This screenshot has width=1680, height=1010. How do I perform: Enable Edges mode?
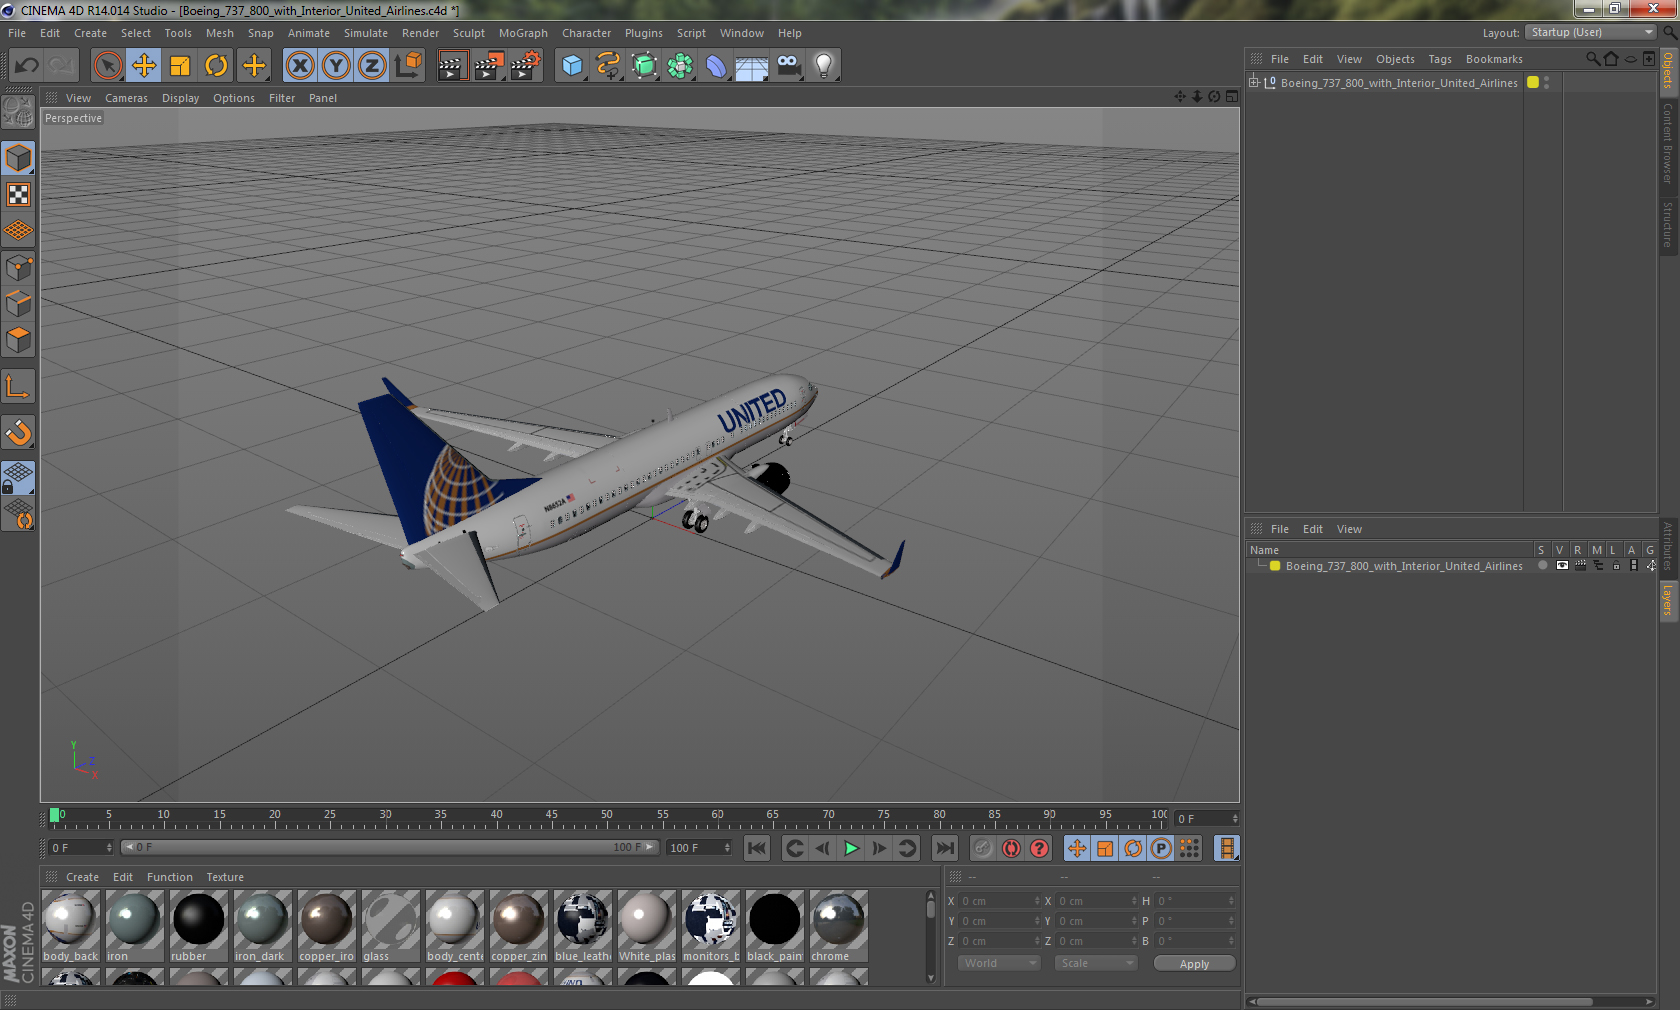19,303
